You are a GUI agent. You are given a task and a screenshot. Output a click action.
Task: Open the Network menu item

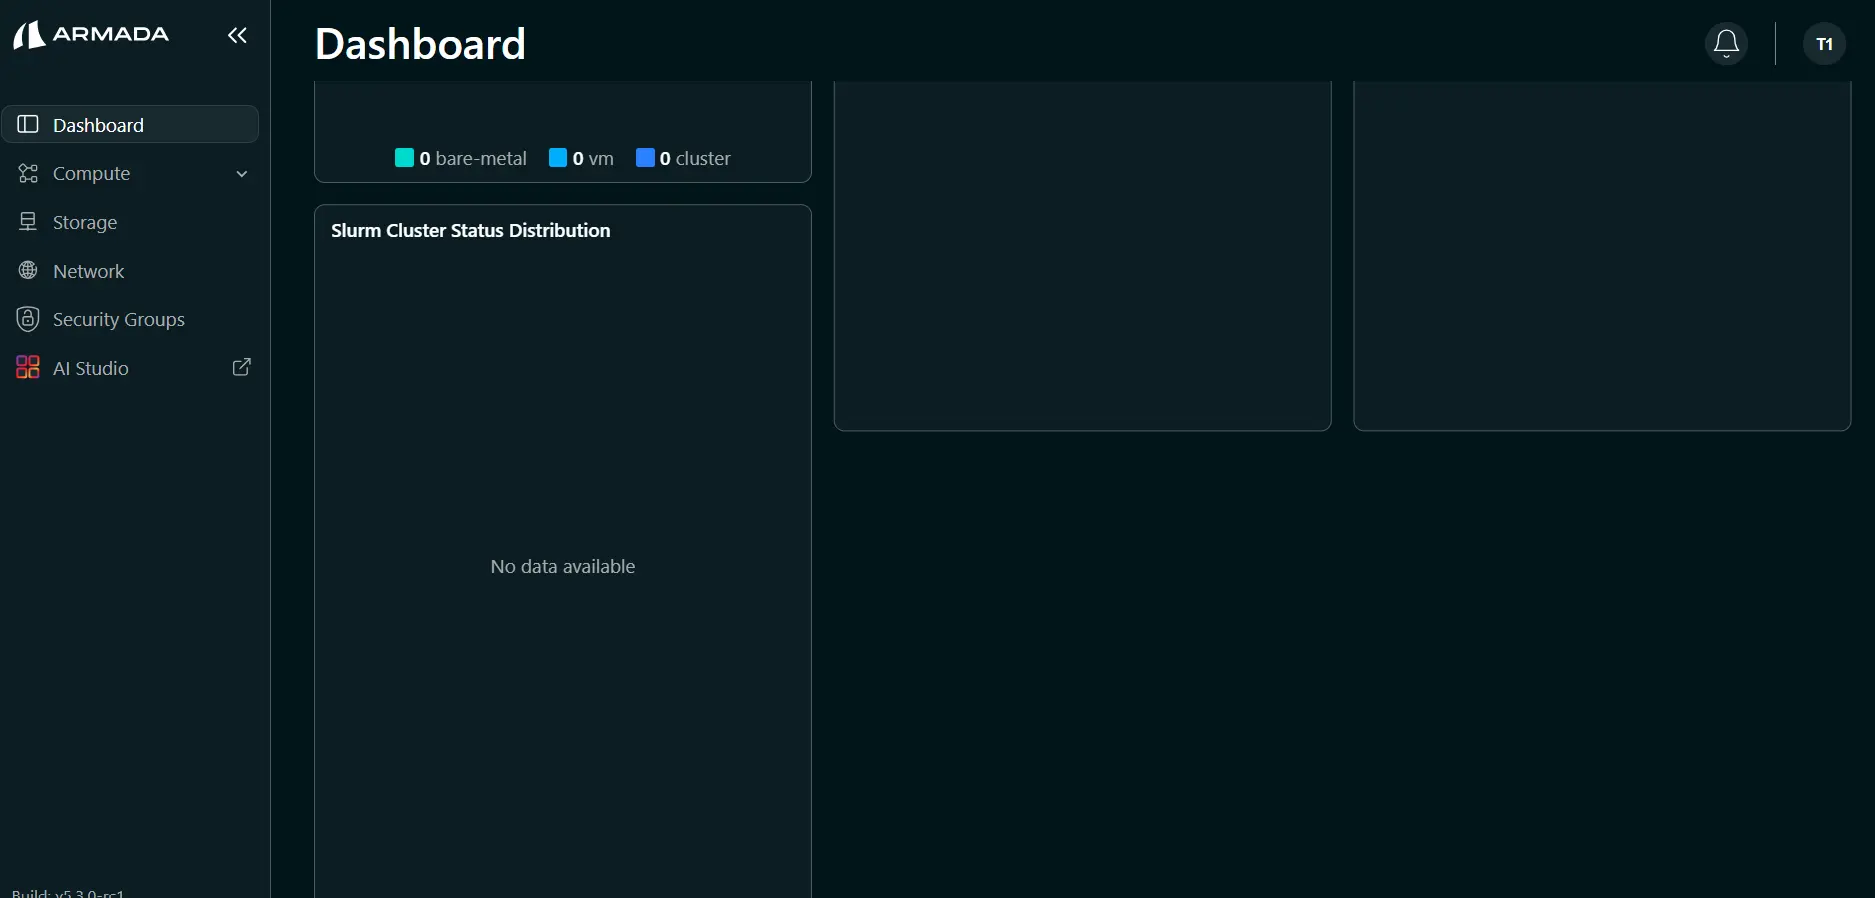pos(130,270)
